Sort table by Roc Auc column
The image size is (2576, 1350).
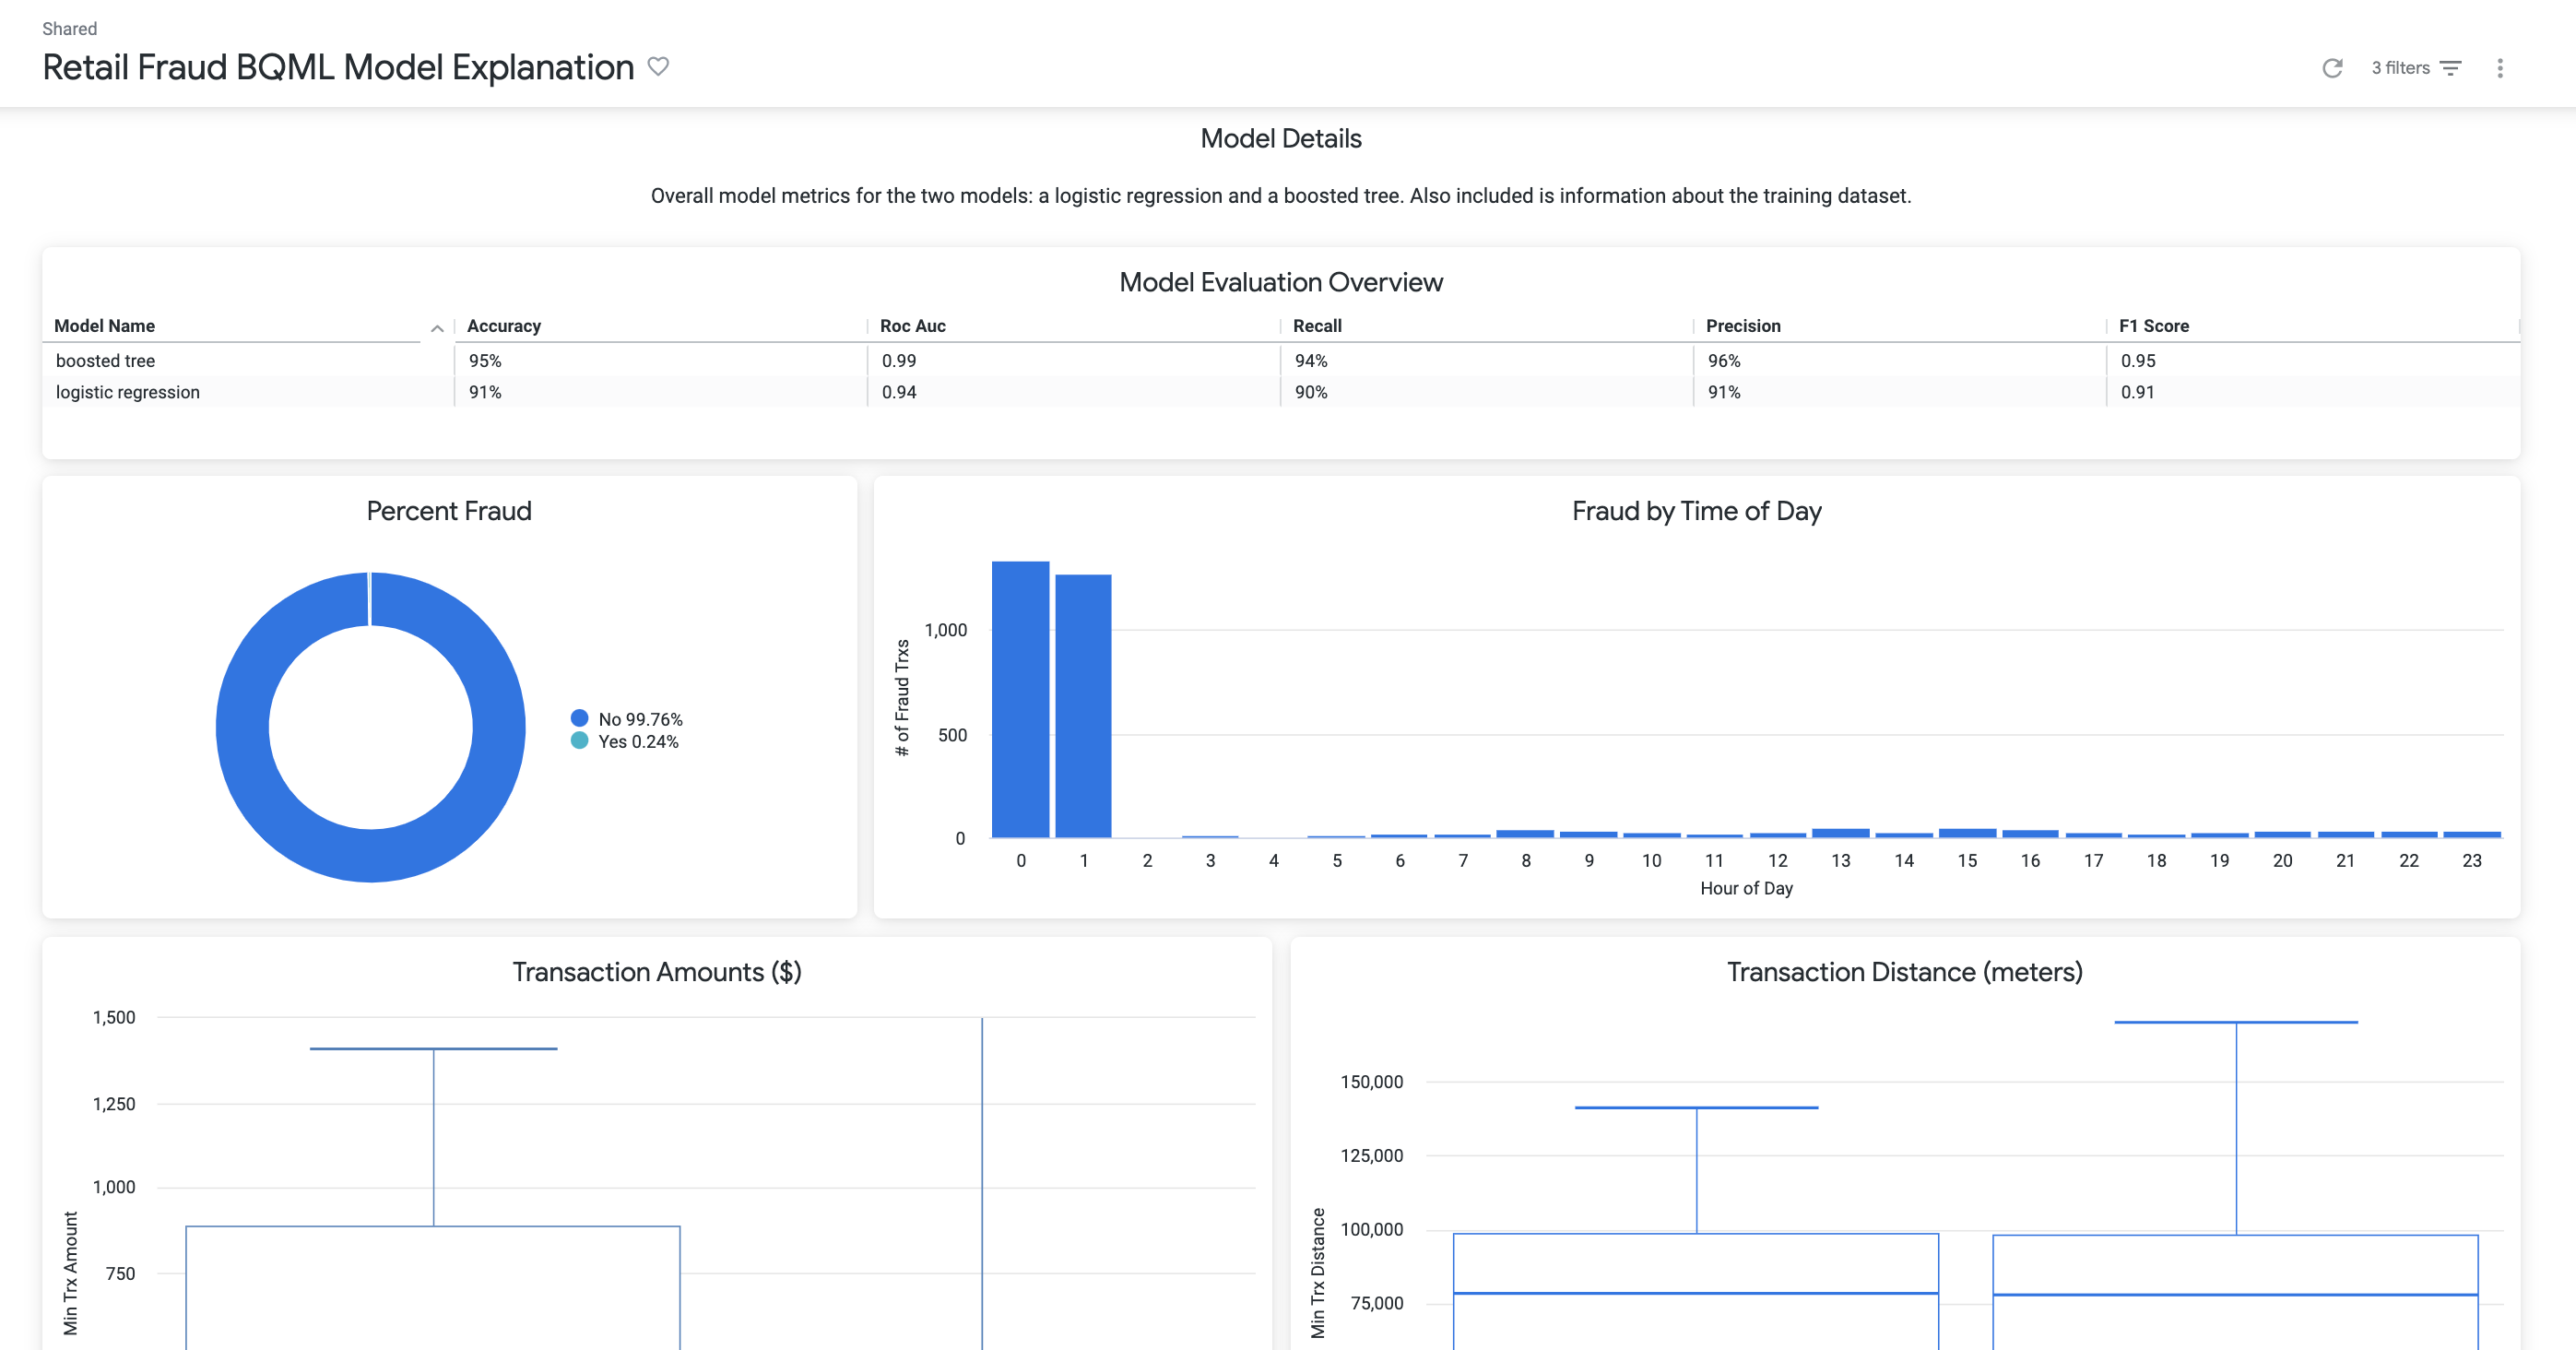(x=912, y=326)
